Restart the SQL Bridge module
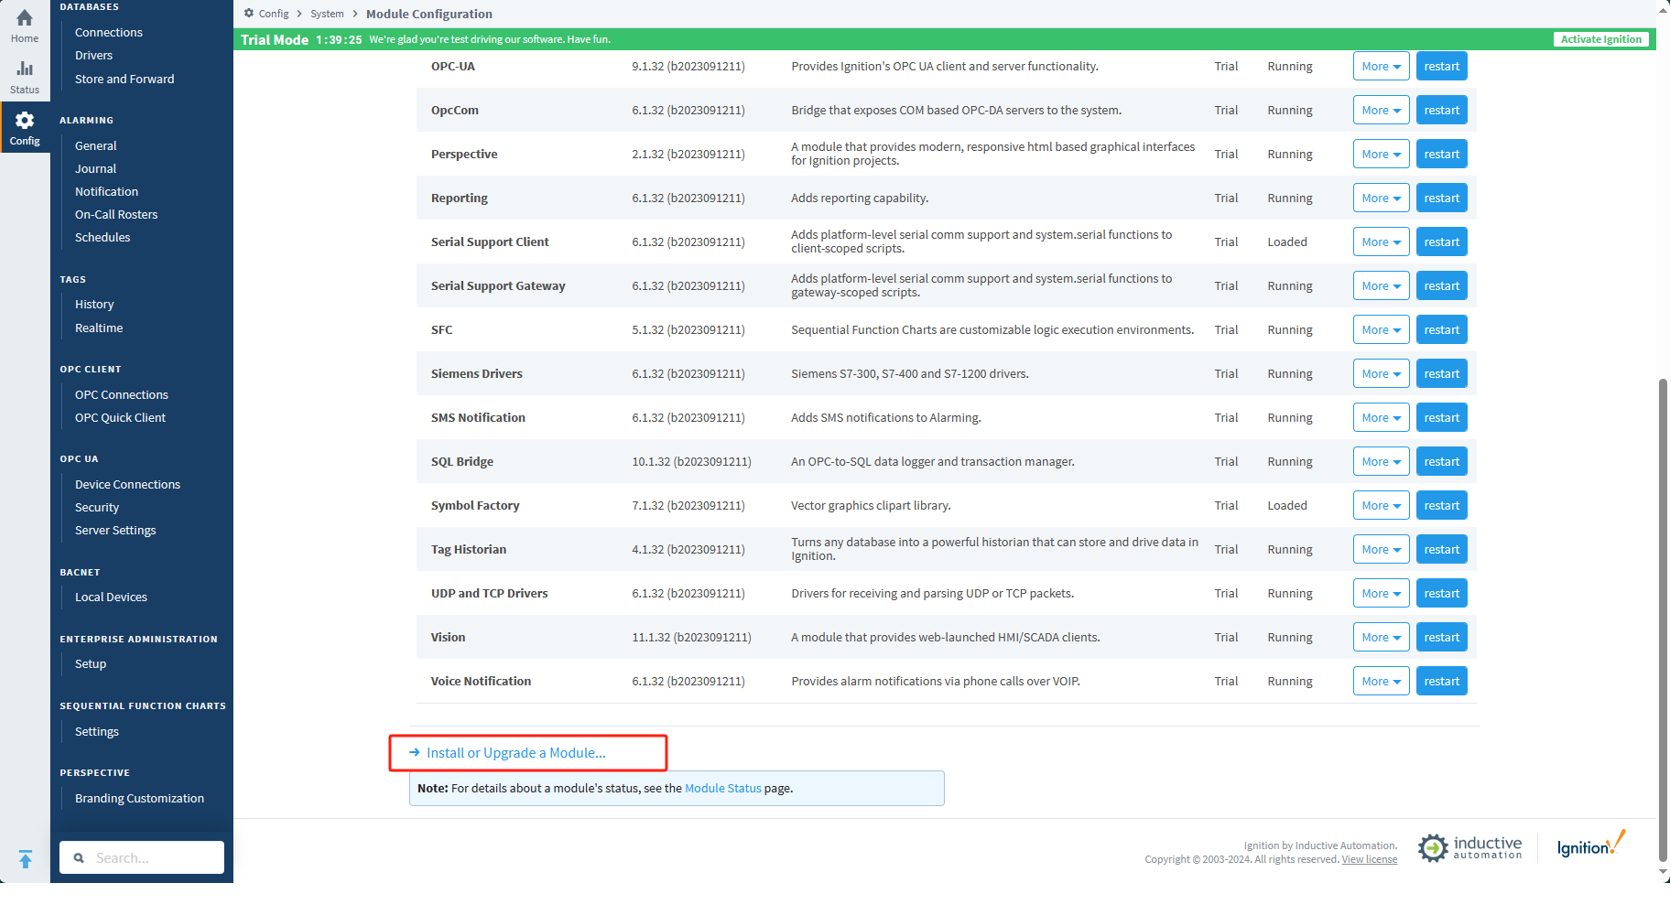 point(1441,462)
